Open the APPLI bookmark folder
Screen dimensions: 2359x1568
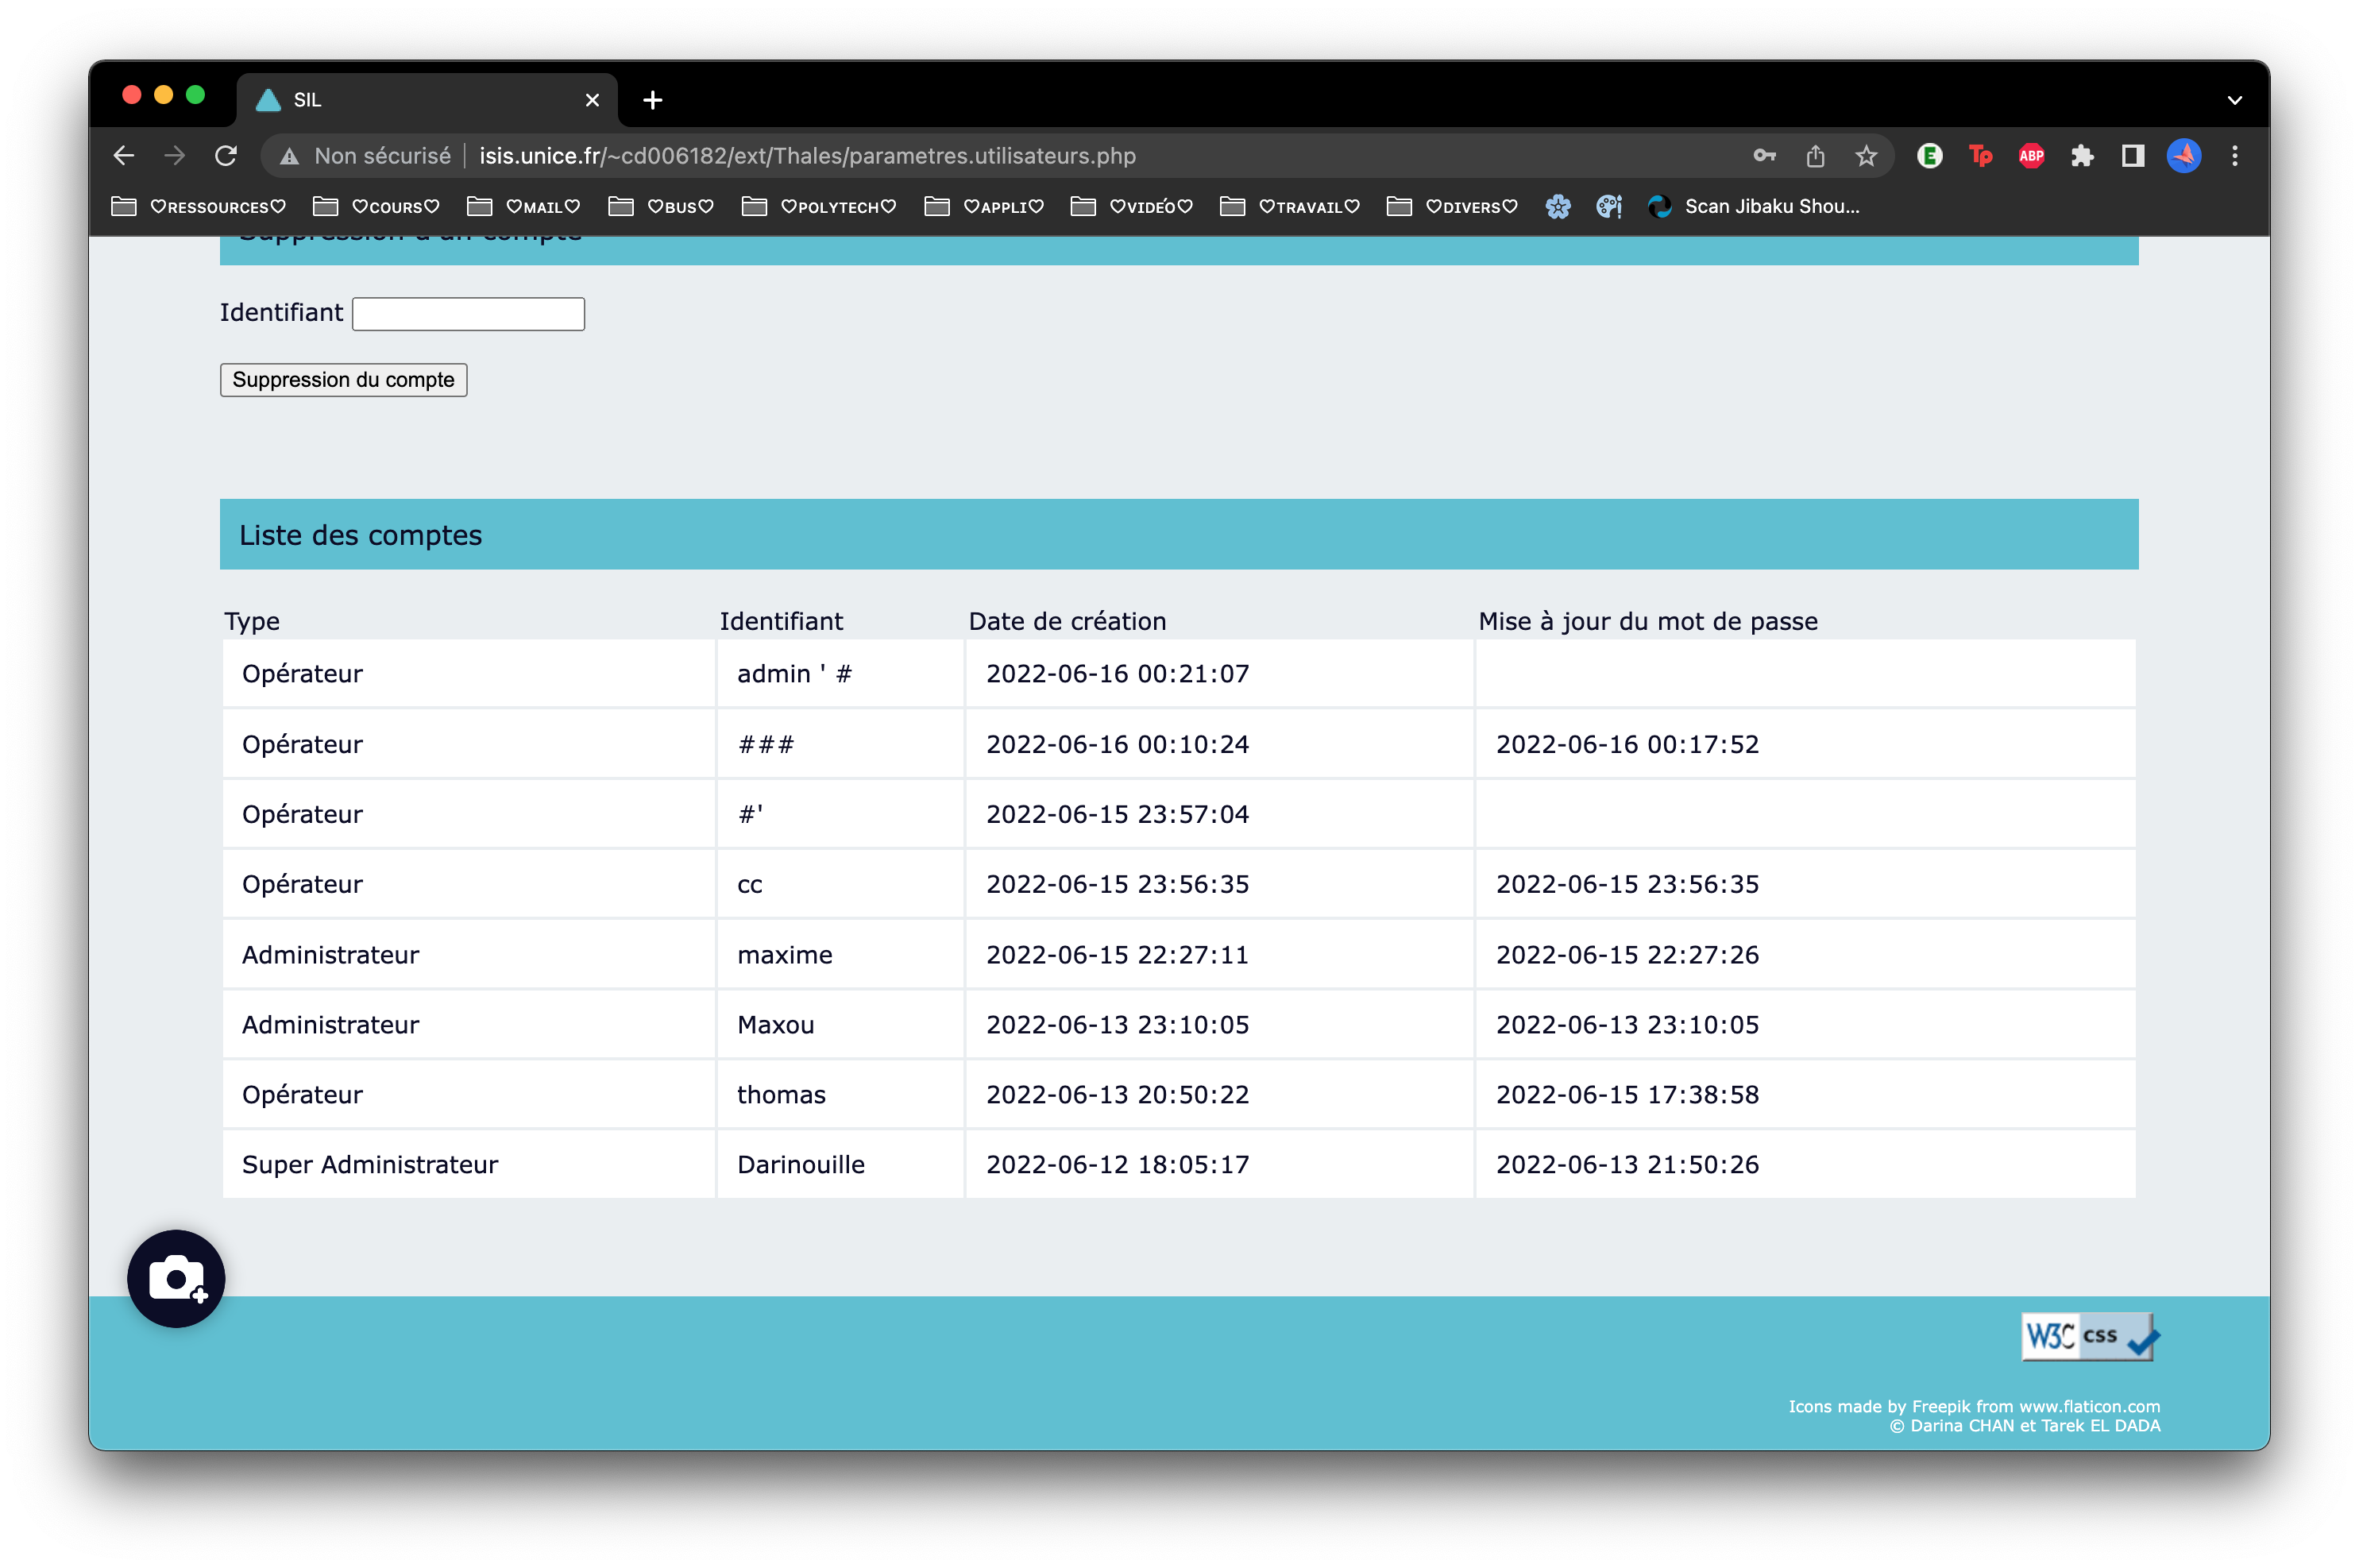(985, 207)
